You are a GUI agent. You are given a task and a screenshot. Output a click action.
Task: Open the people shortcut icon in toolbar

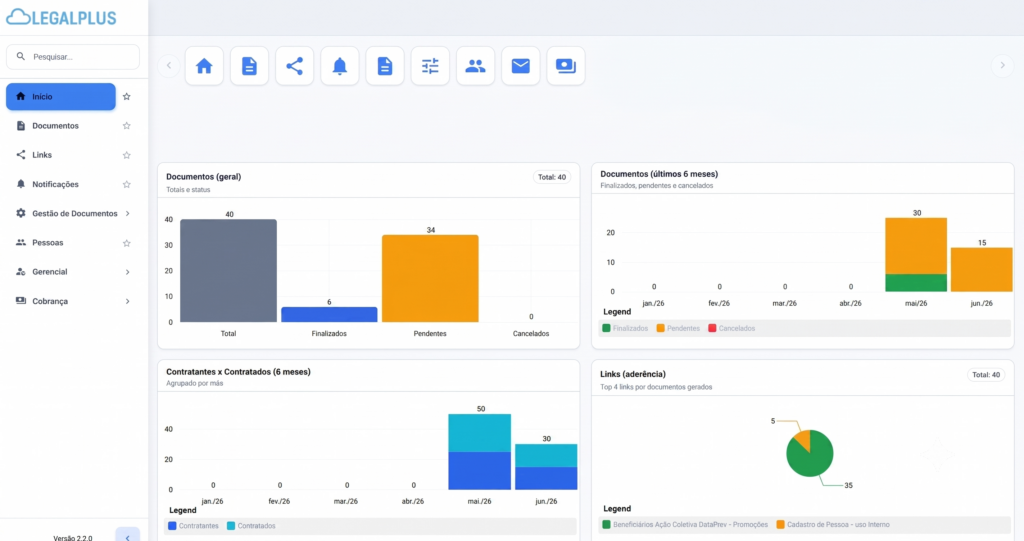(x=475, y=66)
